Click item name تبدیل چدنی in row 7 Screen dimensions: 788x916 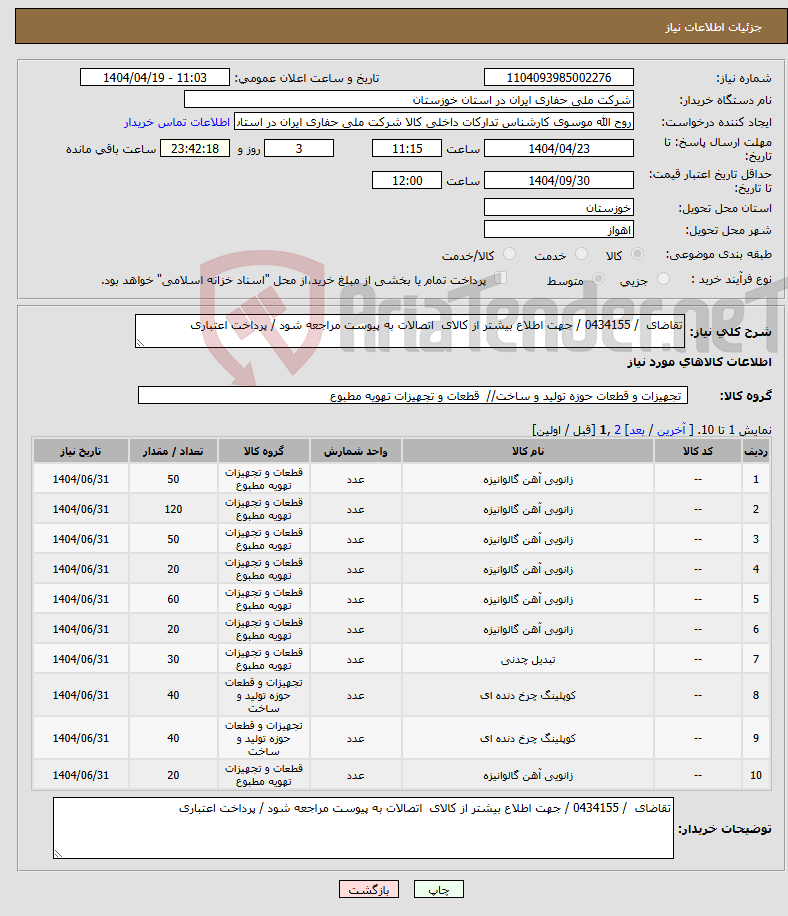[x=528, y=660]
